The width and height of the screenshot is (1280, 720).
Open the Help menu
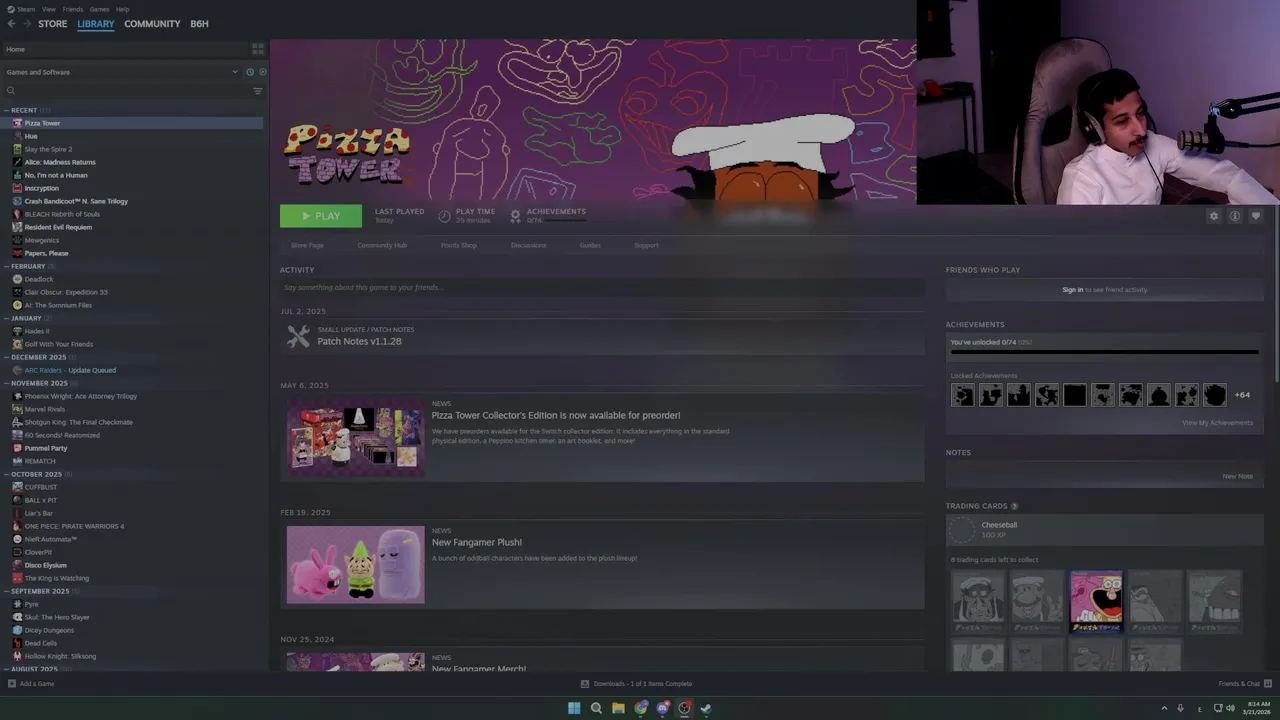[x=122, y=9]
